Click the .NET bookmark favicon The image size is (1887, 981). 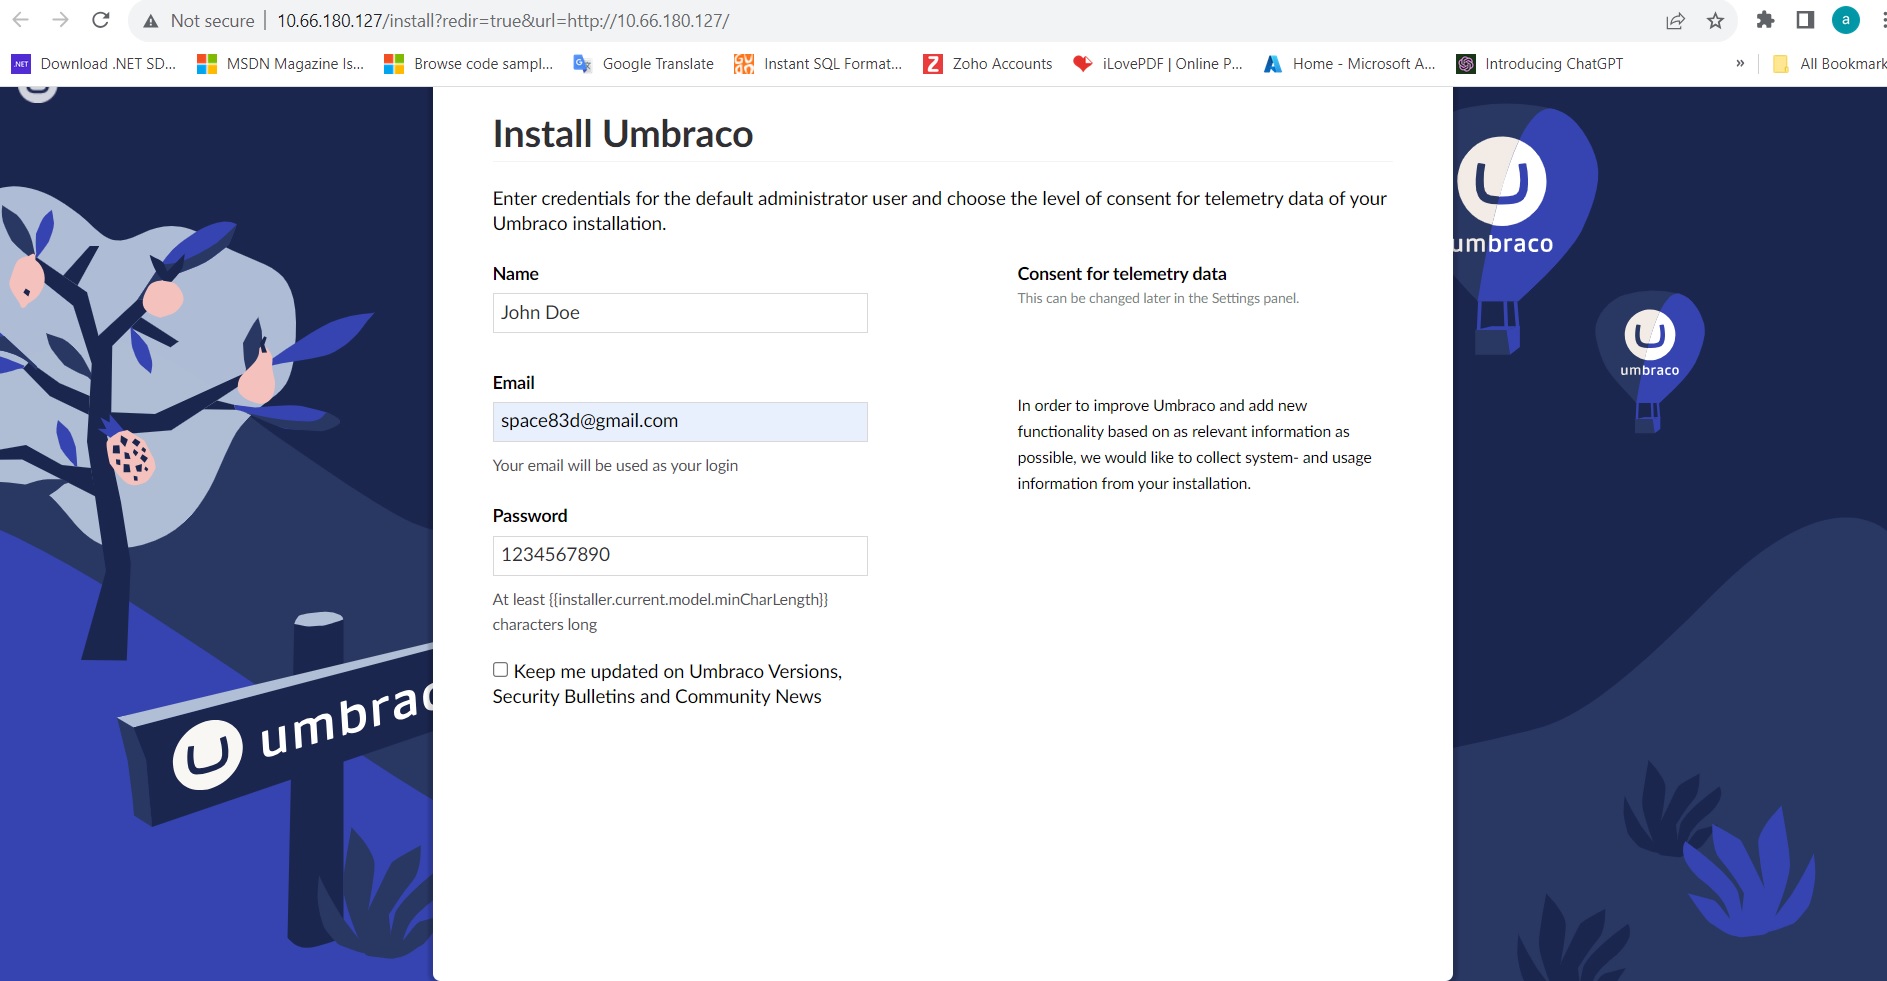[21, 64]
